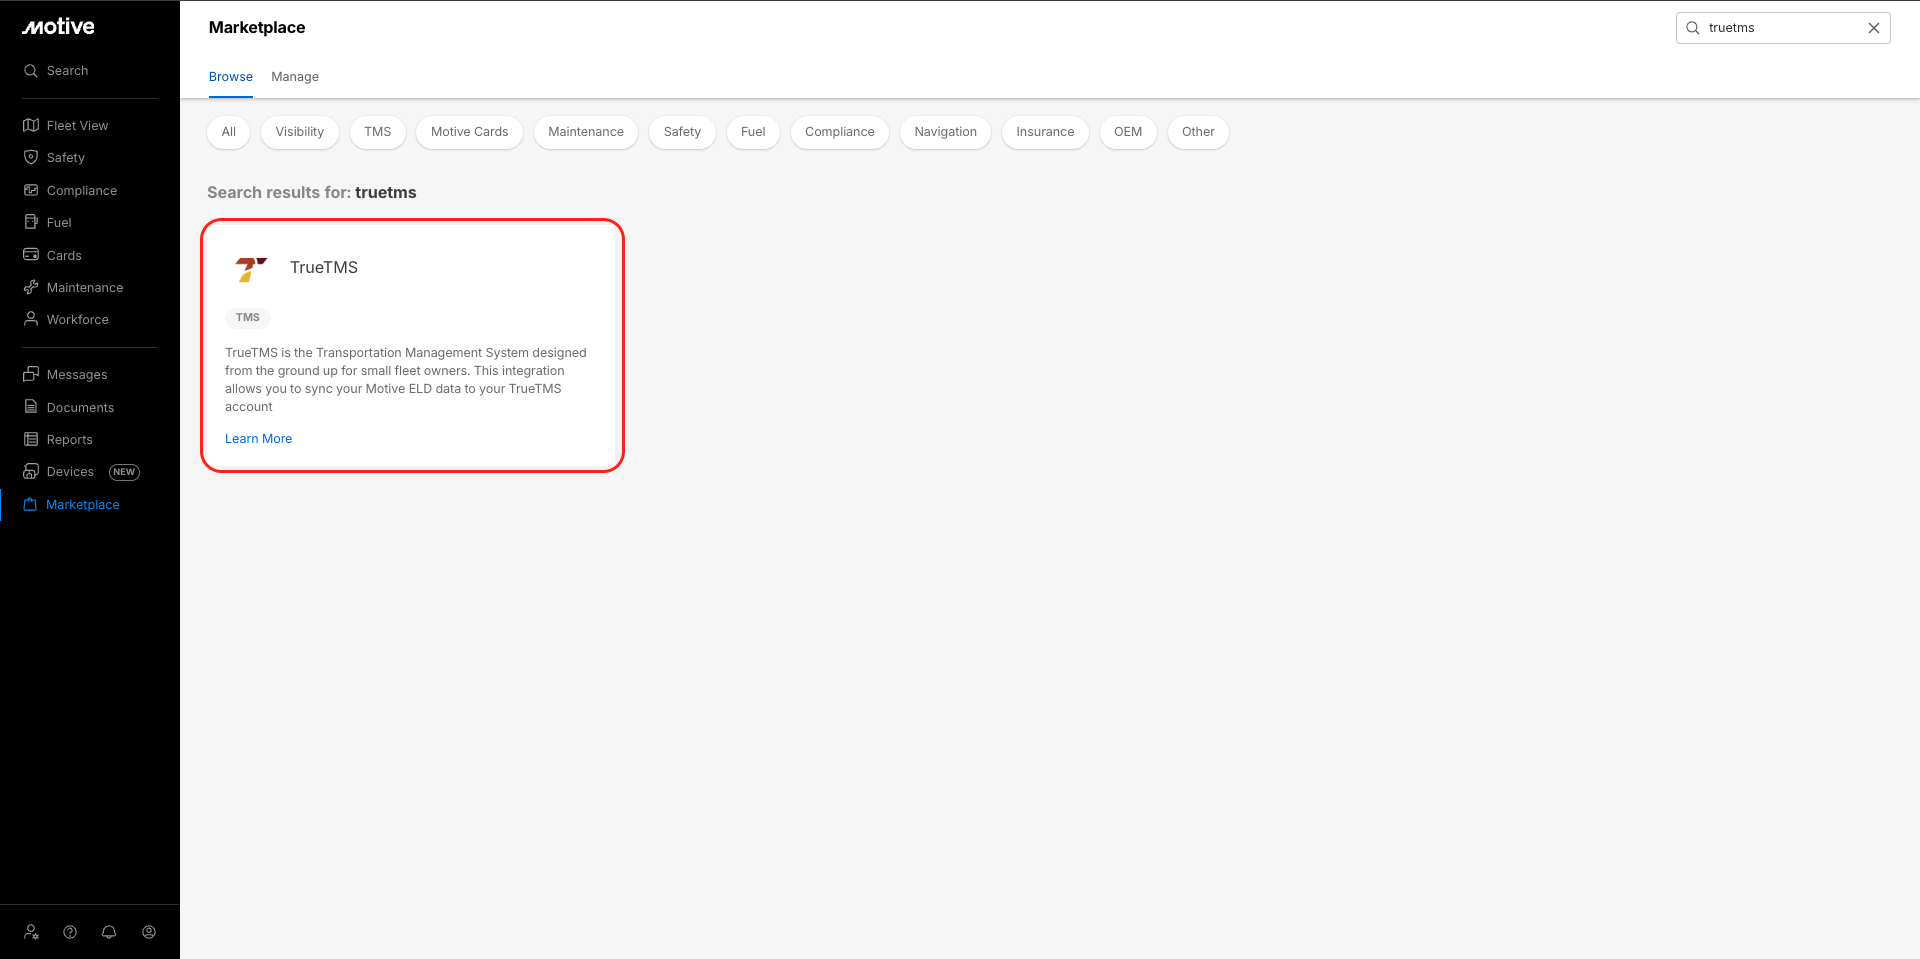Go to Safety in sidebar
This screenshot has width=1920, height=959.
point(66,158)
